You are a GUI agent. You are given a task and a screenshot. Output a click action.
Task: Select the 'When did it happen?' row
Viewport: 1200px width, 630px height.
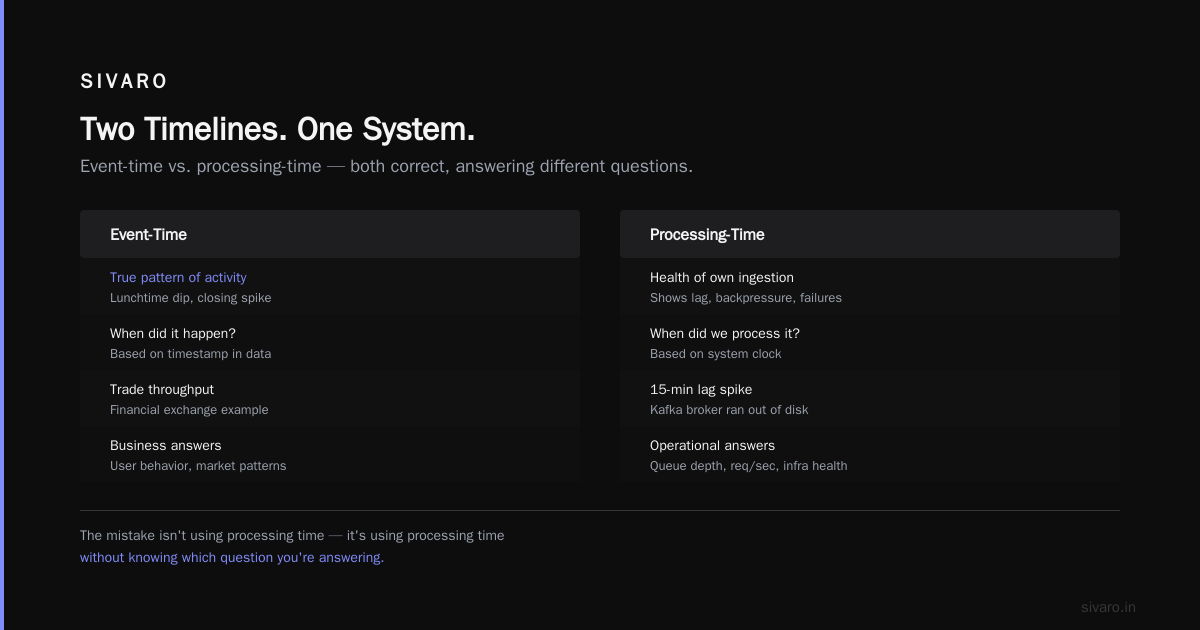(x=330, y=343)
